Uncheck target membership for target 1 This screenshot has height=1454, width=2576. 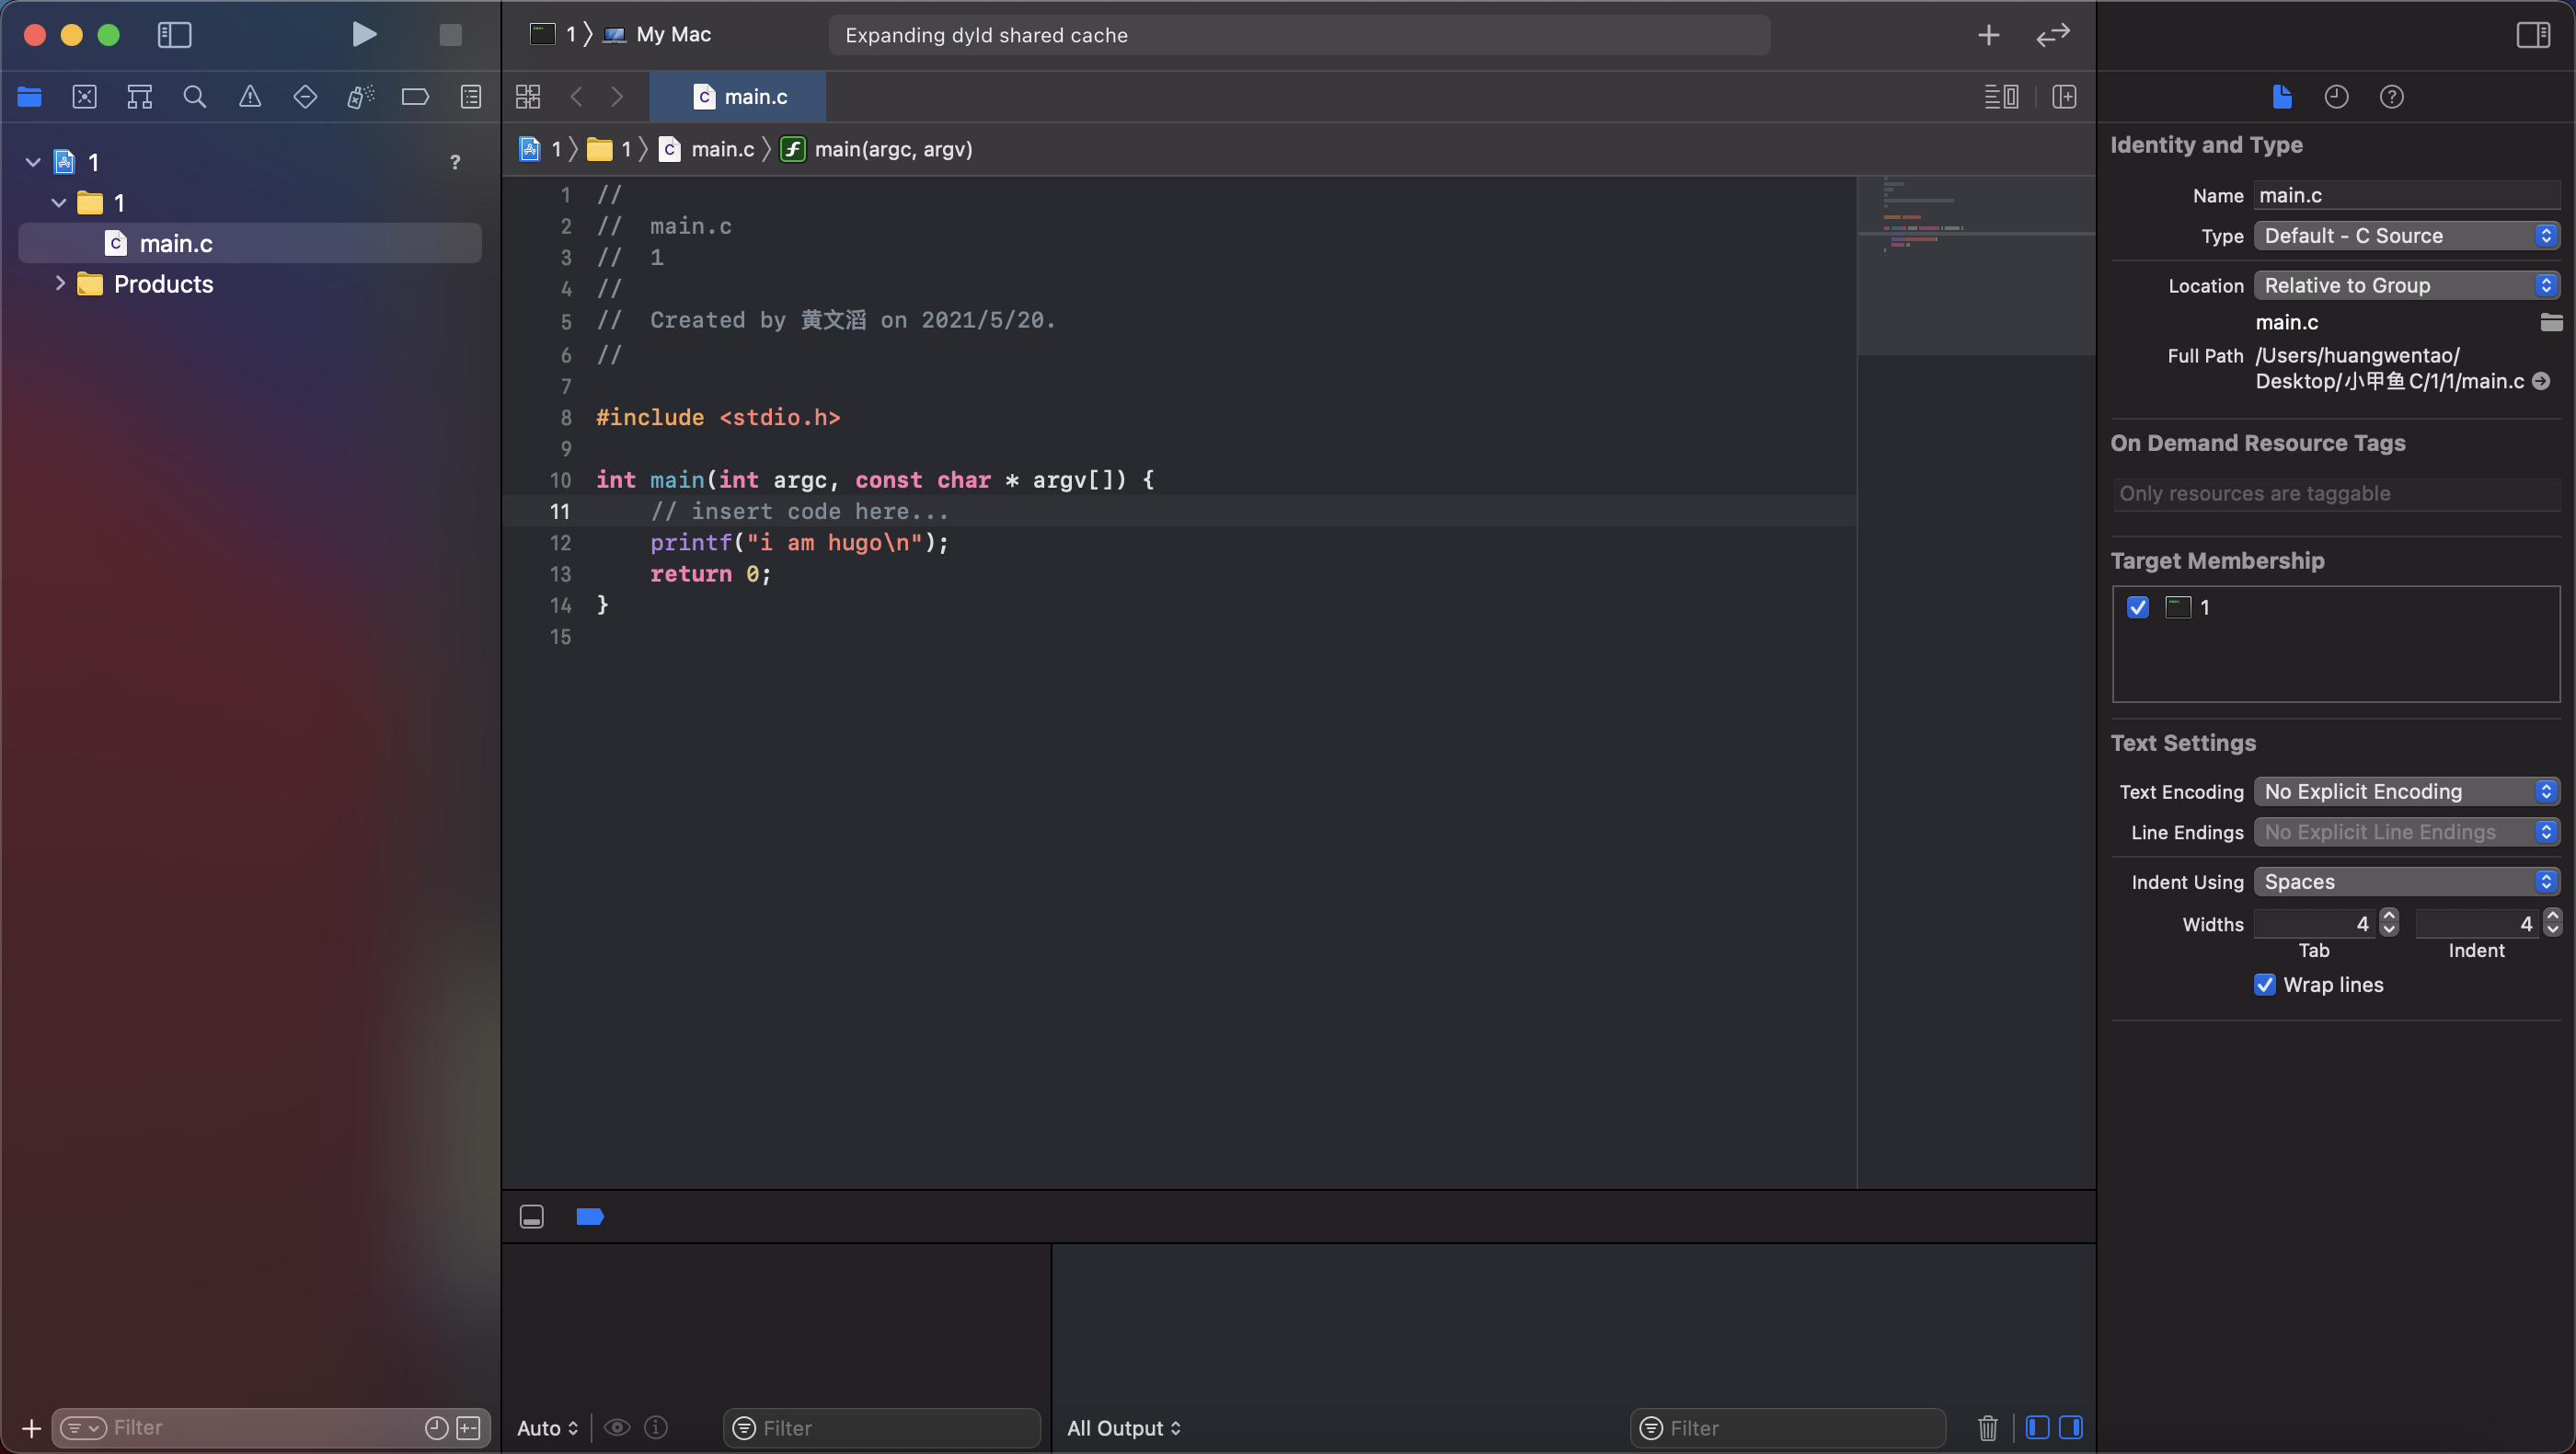coord(2138,607)
